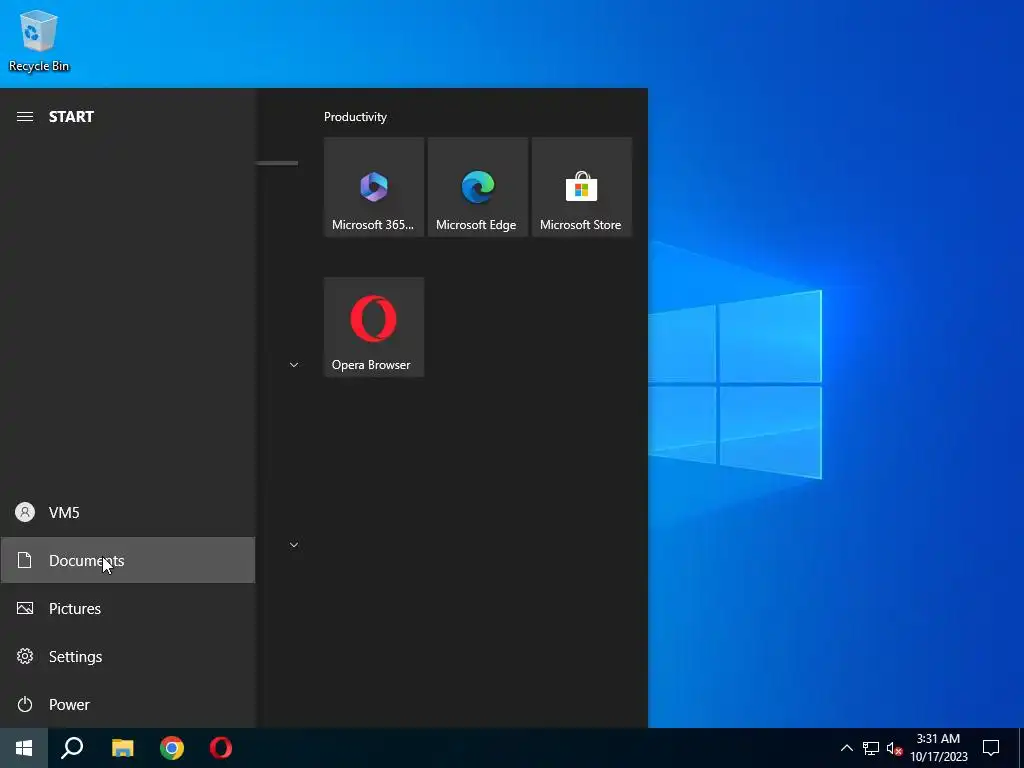Open File Explorer from the taskbar
Screen dimensions: 1024x768
pos(122,748)
